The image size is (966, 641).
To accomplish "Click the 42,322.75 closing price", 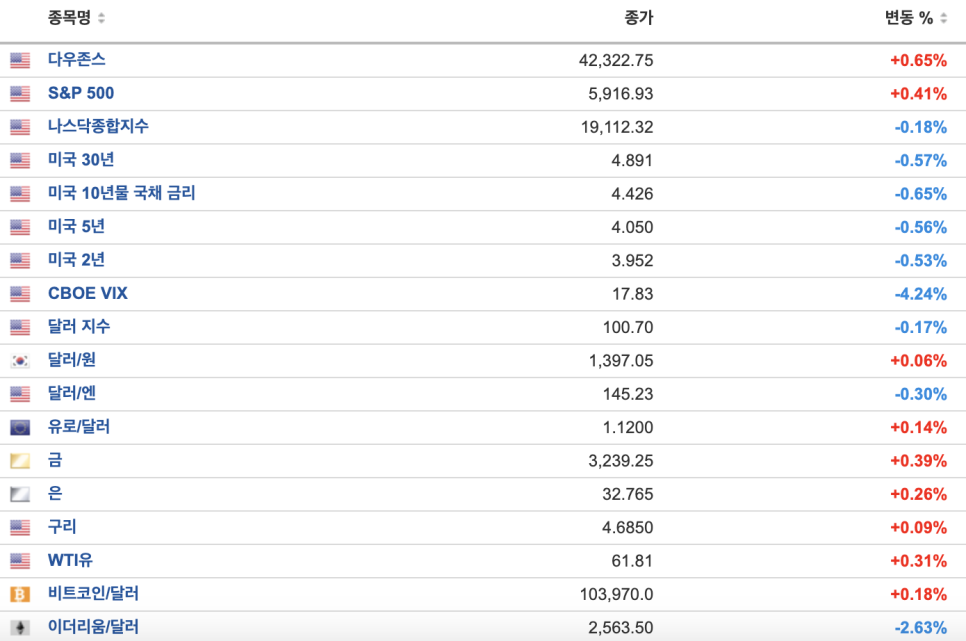I will point(616,60).
